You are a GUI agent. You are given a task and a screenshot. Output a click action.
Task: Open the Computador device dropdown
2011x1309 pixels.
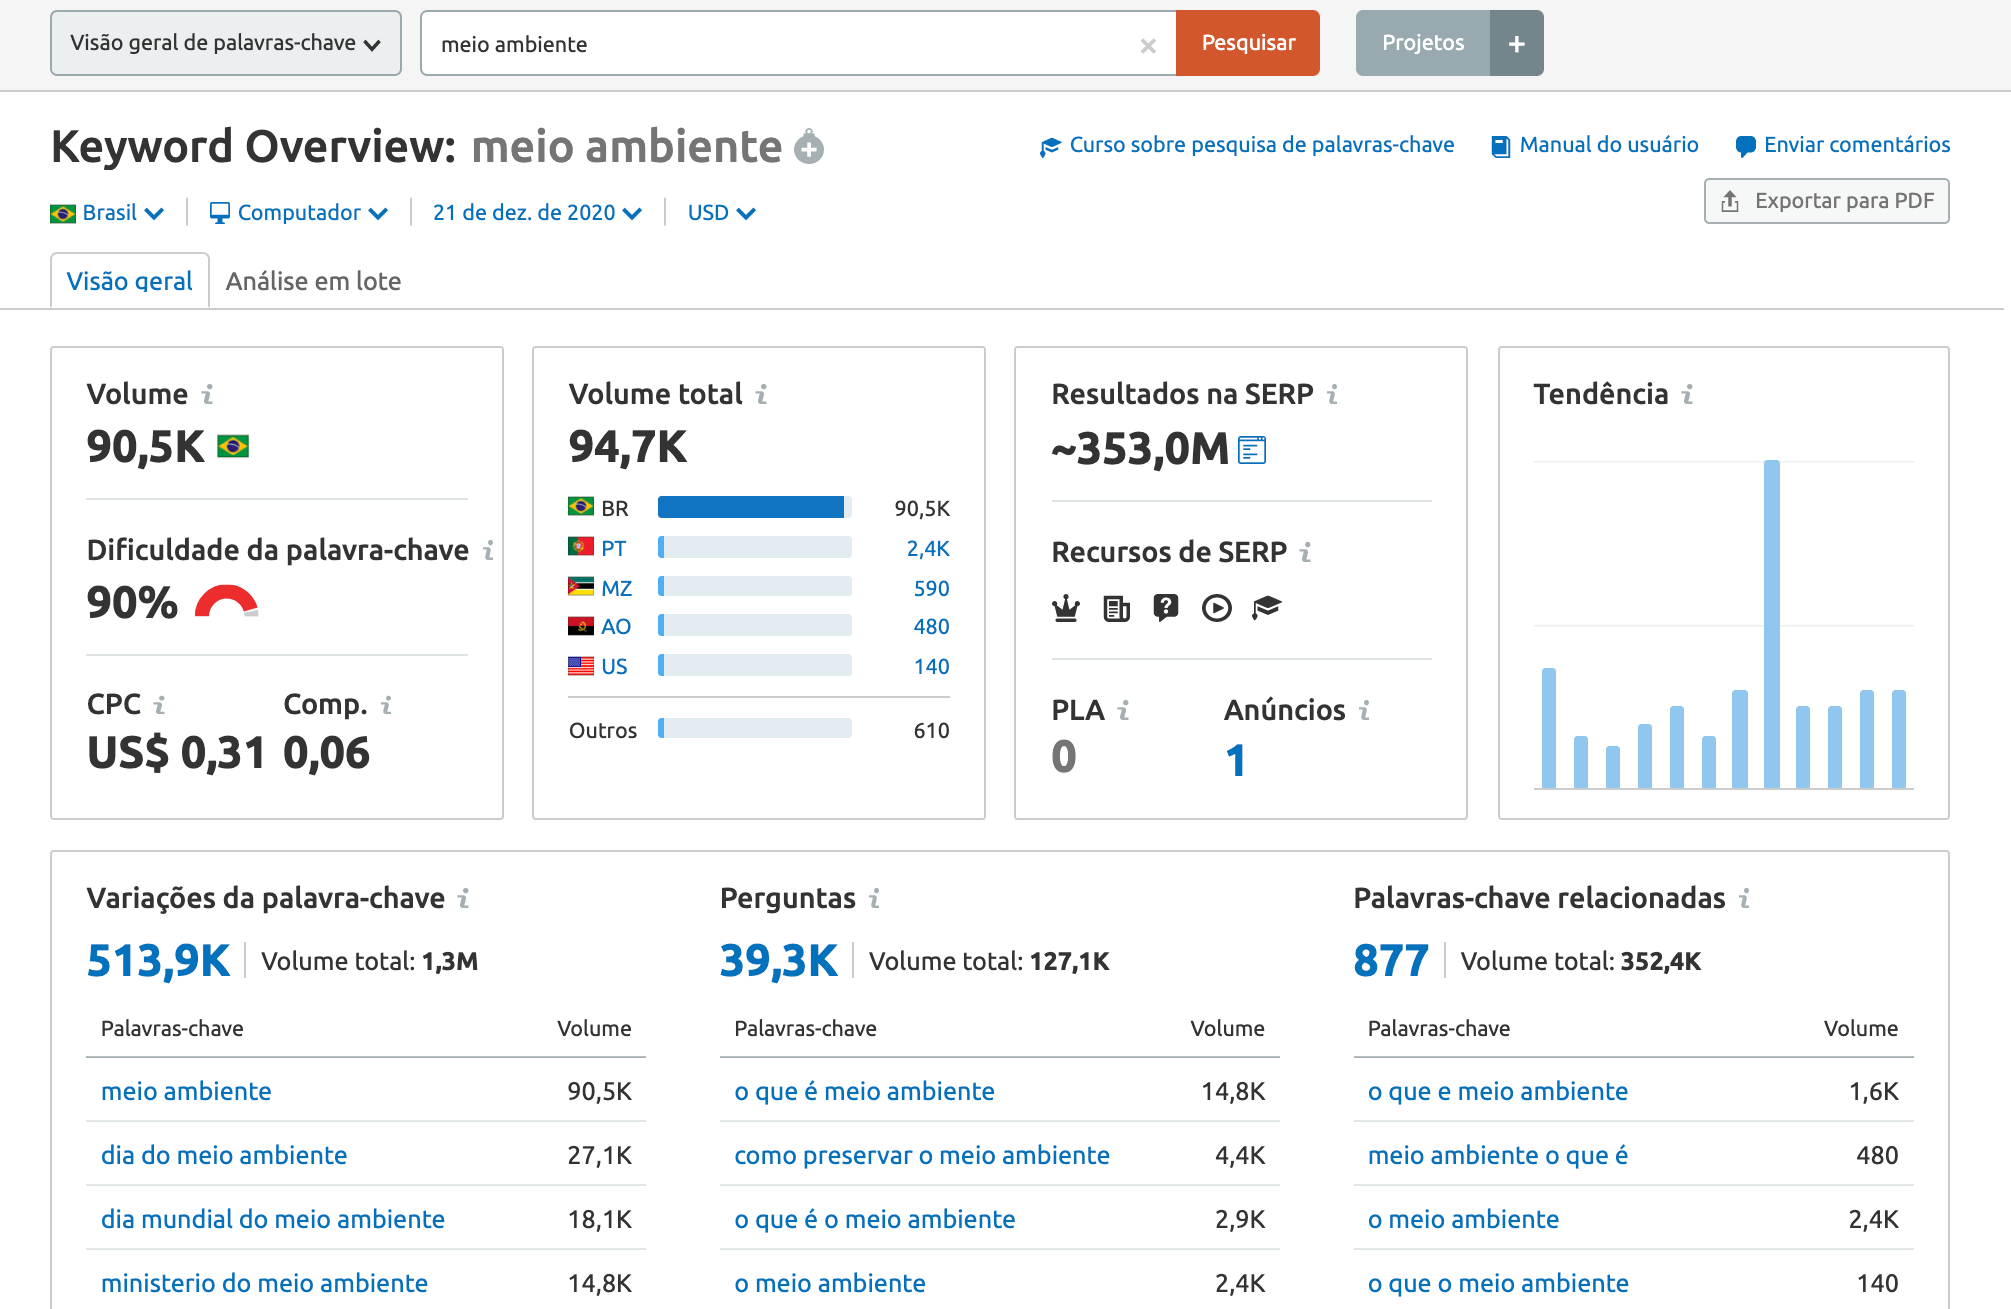coord(298,213)
